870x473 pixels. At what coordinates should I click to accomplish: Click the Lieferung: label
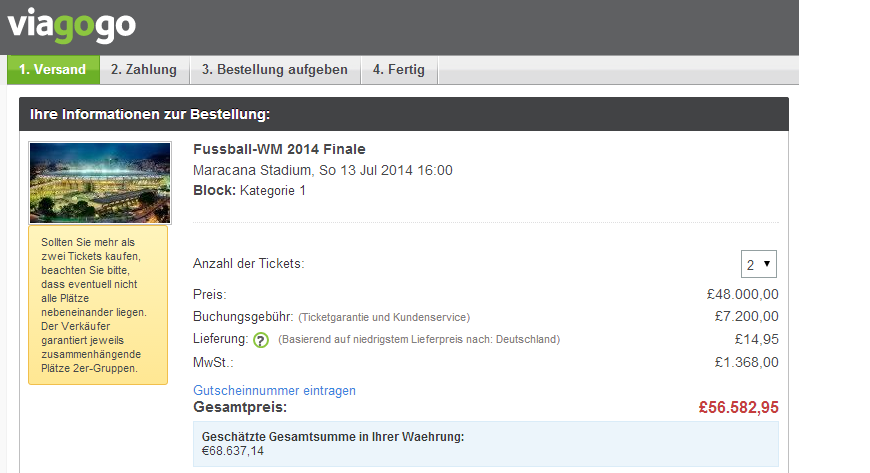click(221, 339)
